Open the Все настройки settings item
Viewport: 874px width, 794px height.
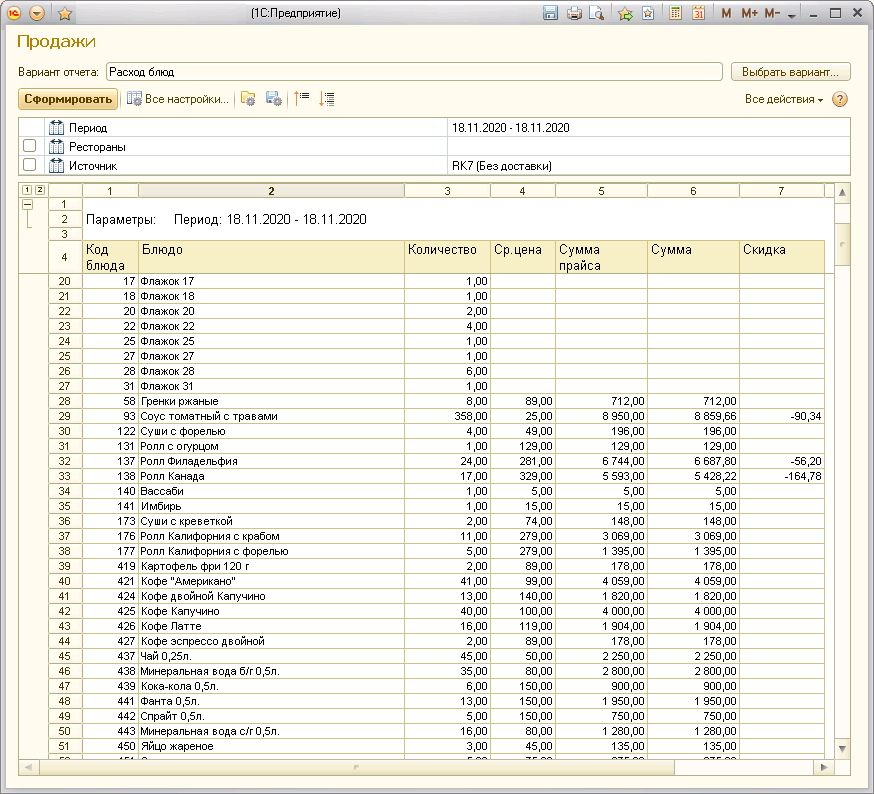[178, 99]
